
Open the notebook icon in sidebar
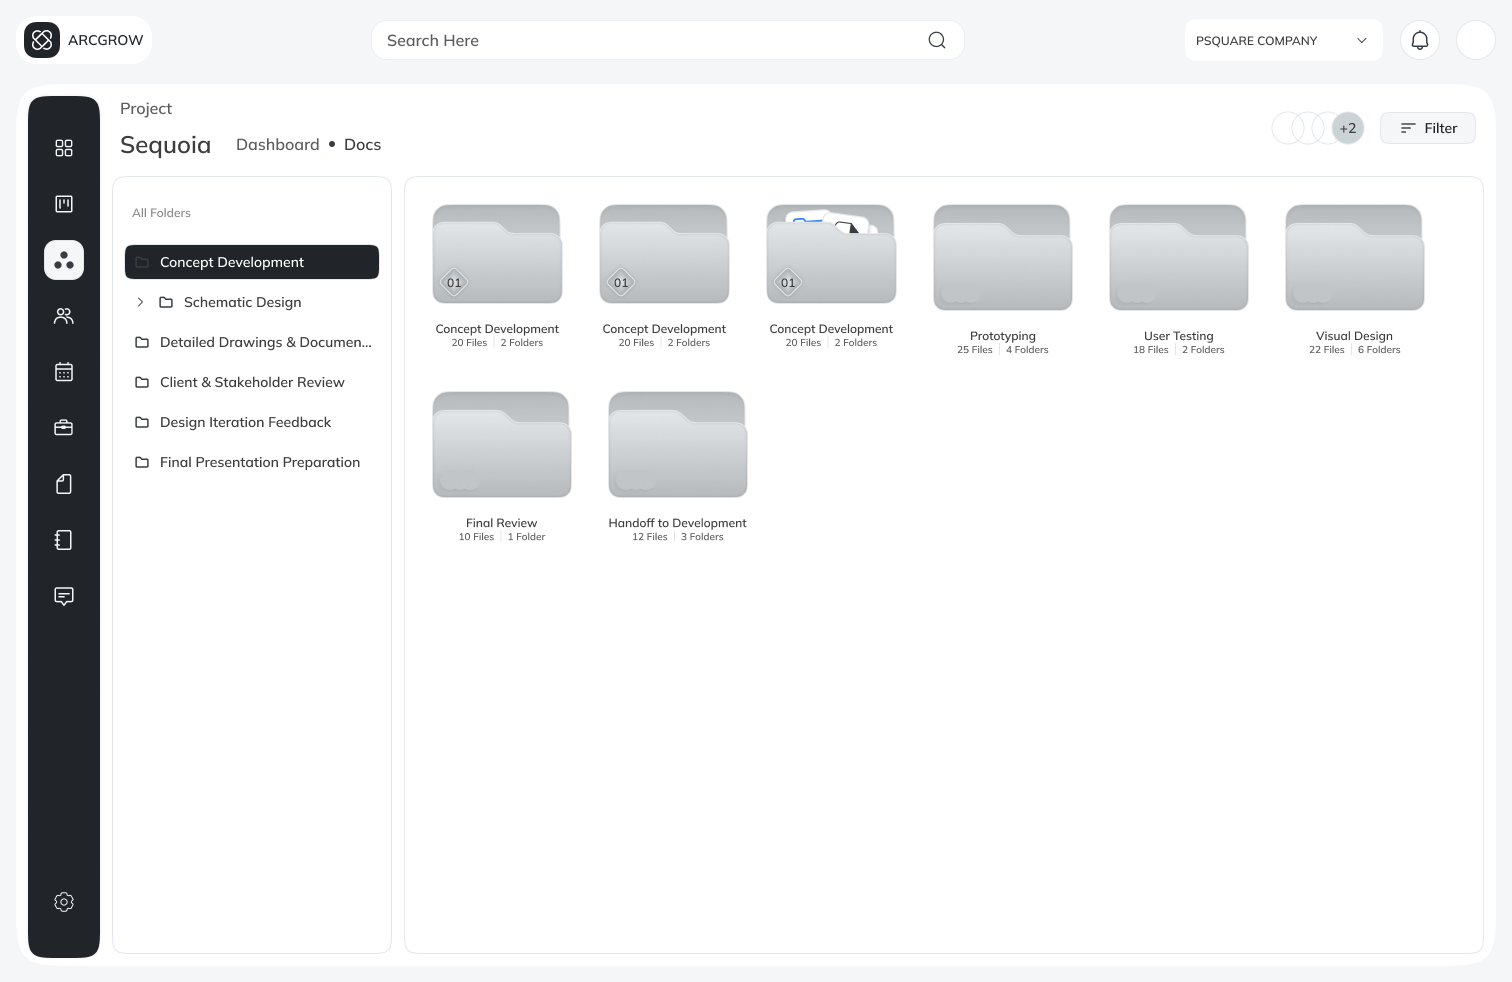(x=64, y=540)
